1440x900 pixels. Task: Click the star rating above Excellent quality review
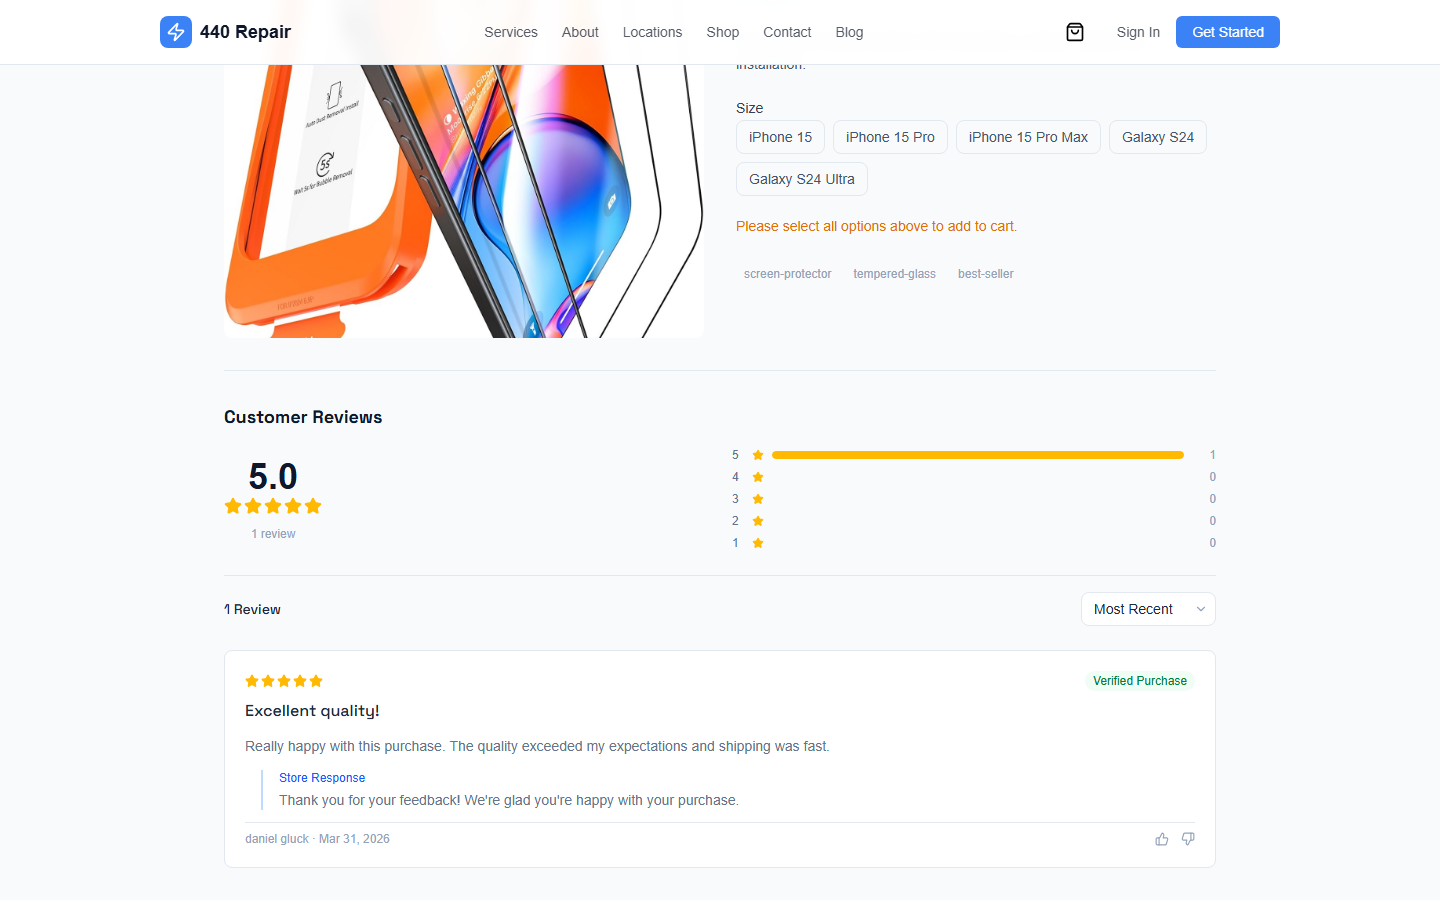(x=284, y=681)
